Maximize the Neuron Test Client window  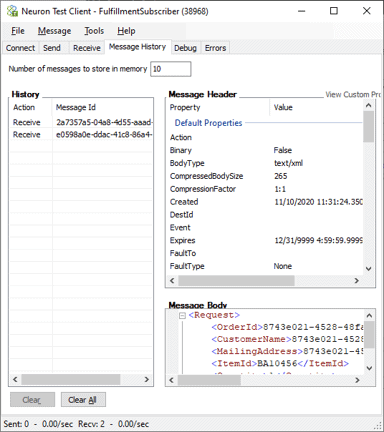[x=334, y=11]
